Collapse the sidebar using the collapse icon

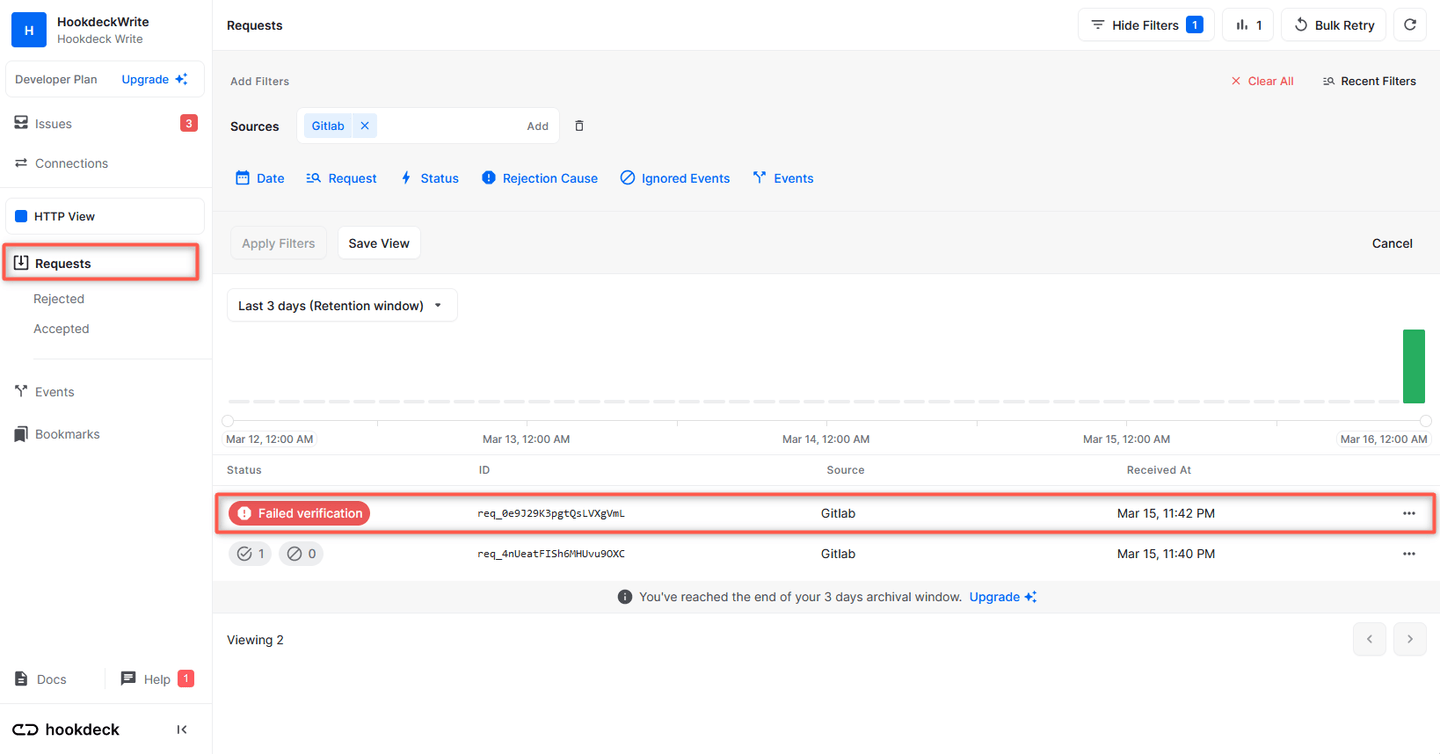pos(181,729)
